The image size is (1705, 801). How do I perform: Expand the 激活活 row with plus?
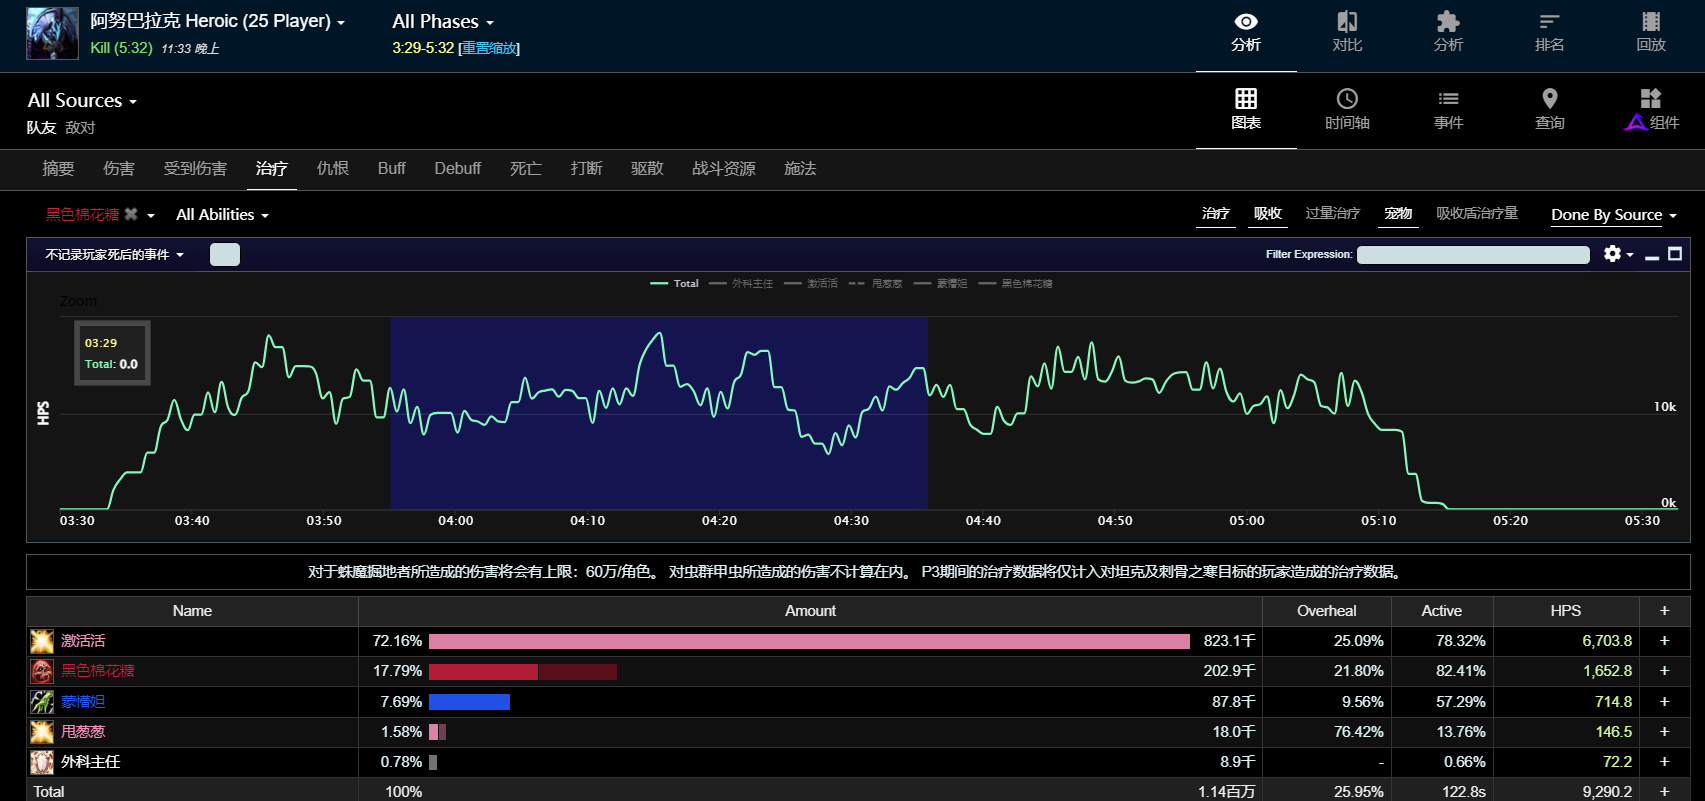tap(1664, 641)
